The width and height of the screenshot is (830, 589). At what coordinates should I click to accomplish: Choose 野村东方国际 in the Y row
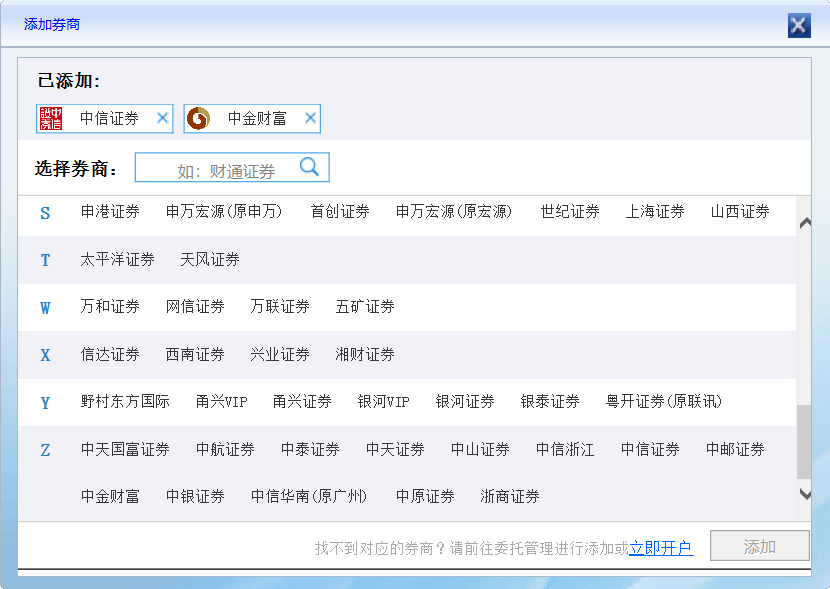click(125, 401)
